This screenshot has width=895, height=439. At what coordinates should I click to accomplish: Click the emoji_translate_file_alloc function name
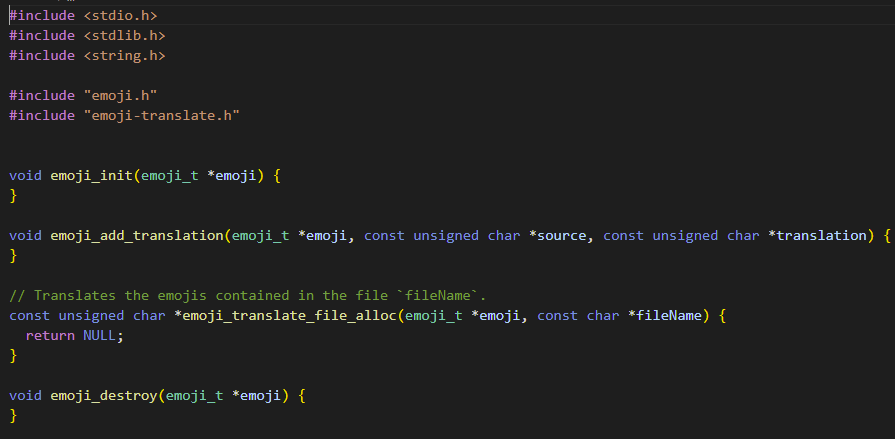pos(289,315)
